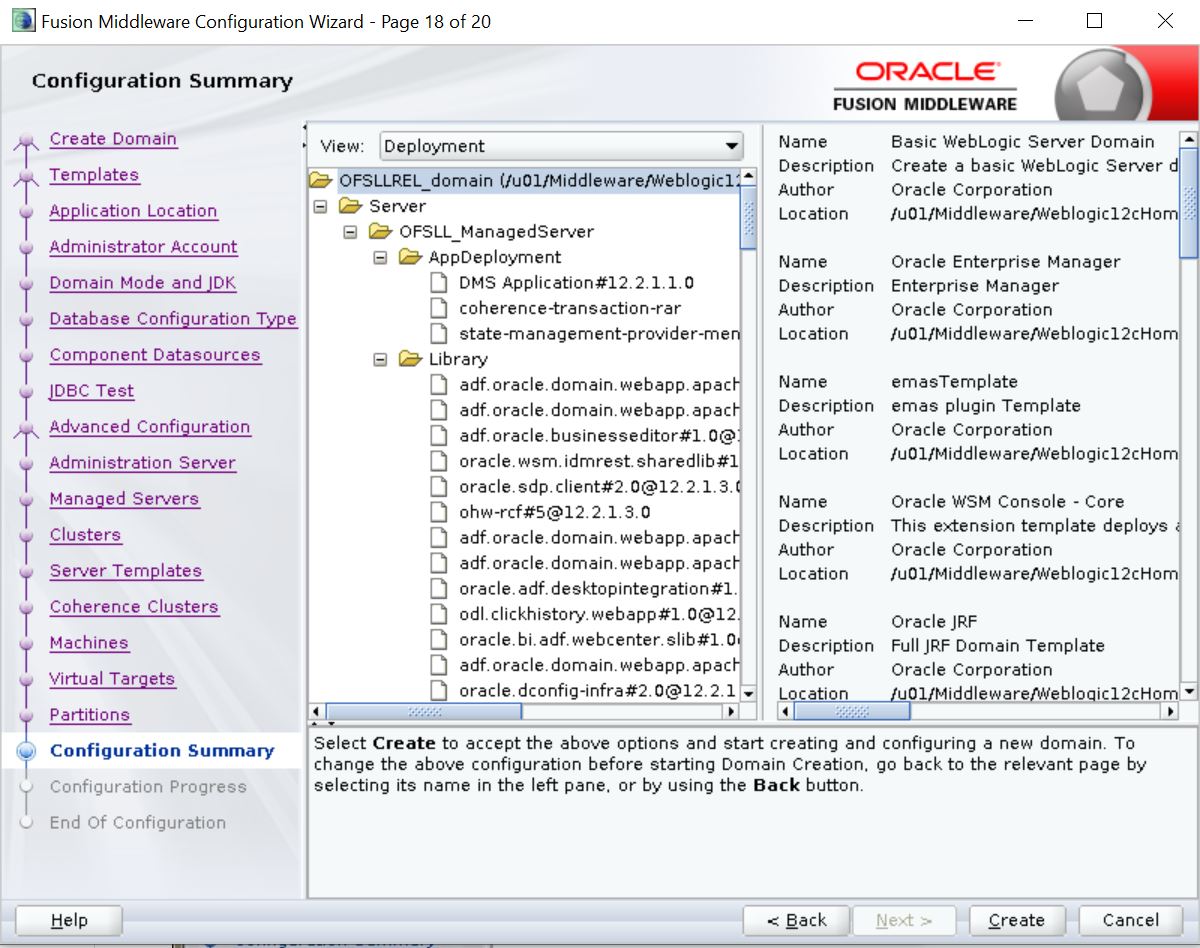Go to Templates step
The width and height of the screenshot is (1200, 948).
pos(94,175)
